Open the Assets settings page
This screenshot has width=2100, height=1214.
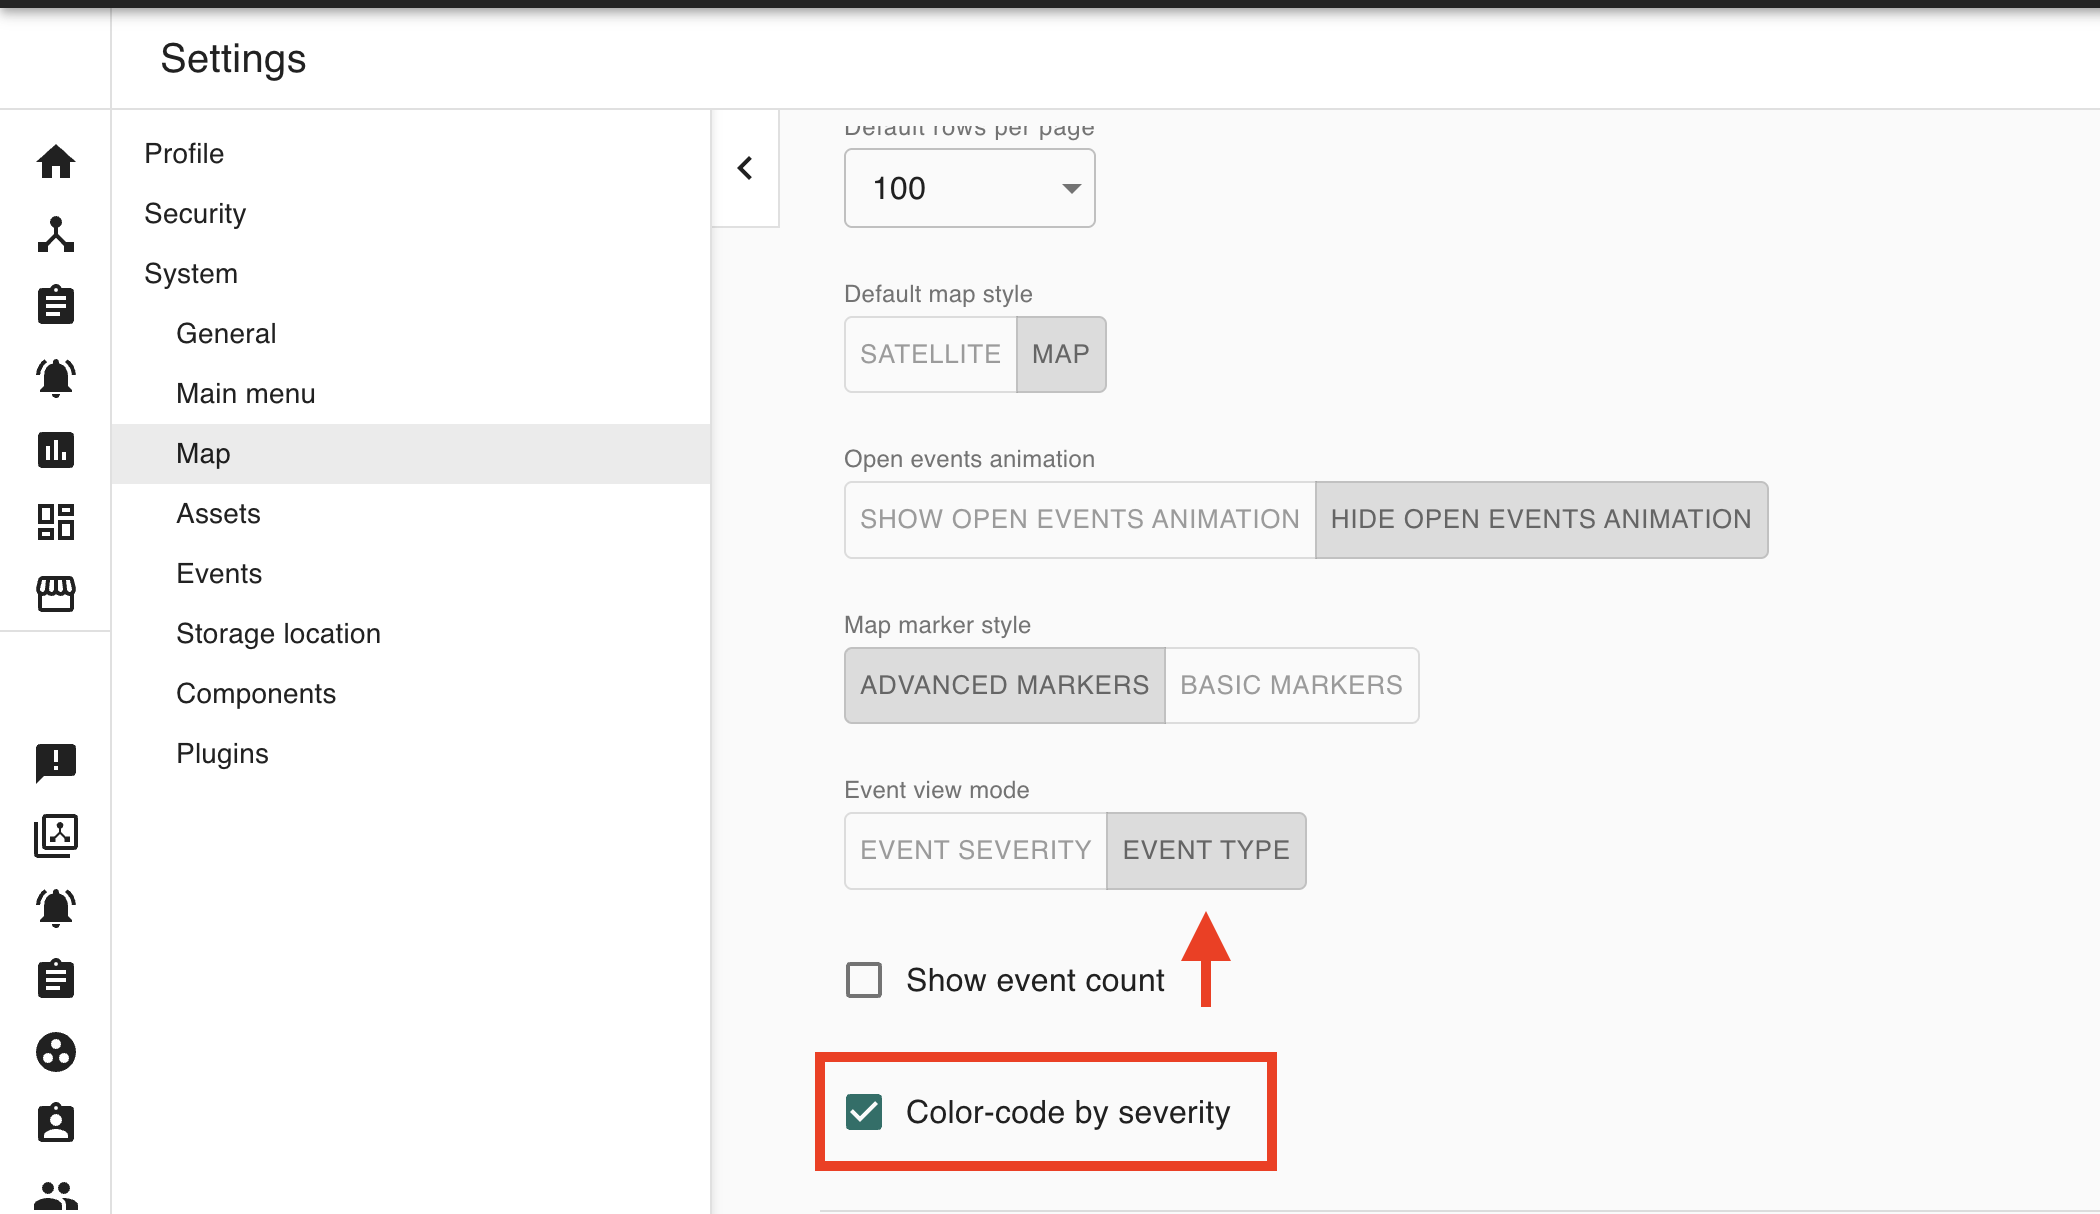click(218, 513)
